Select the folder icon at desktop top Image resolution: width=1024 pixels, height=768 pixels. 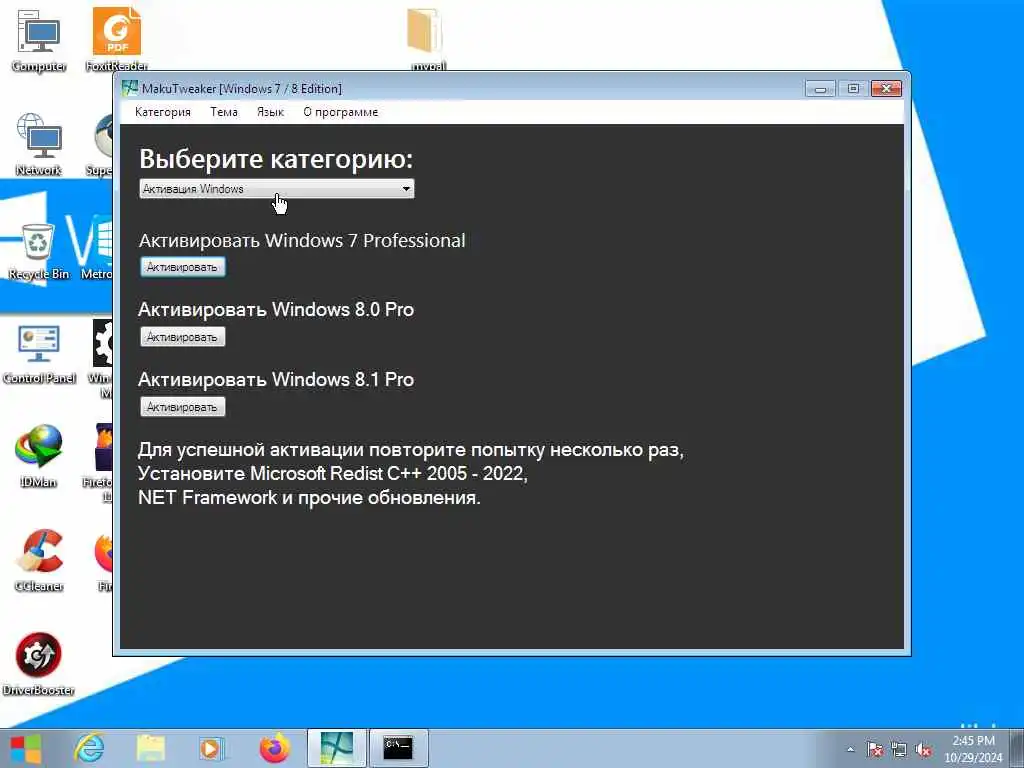(426, 38)
